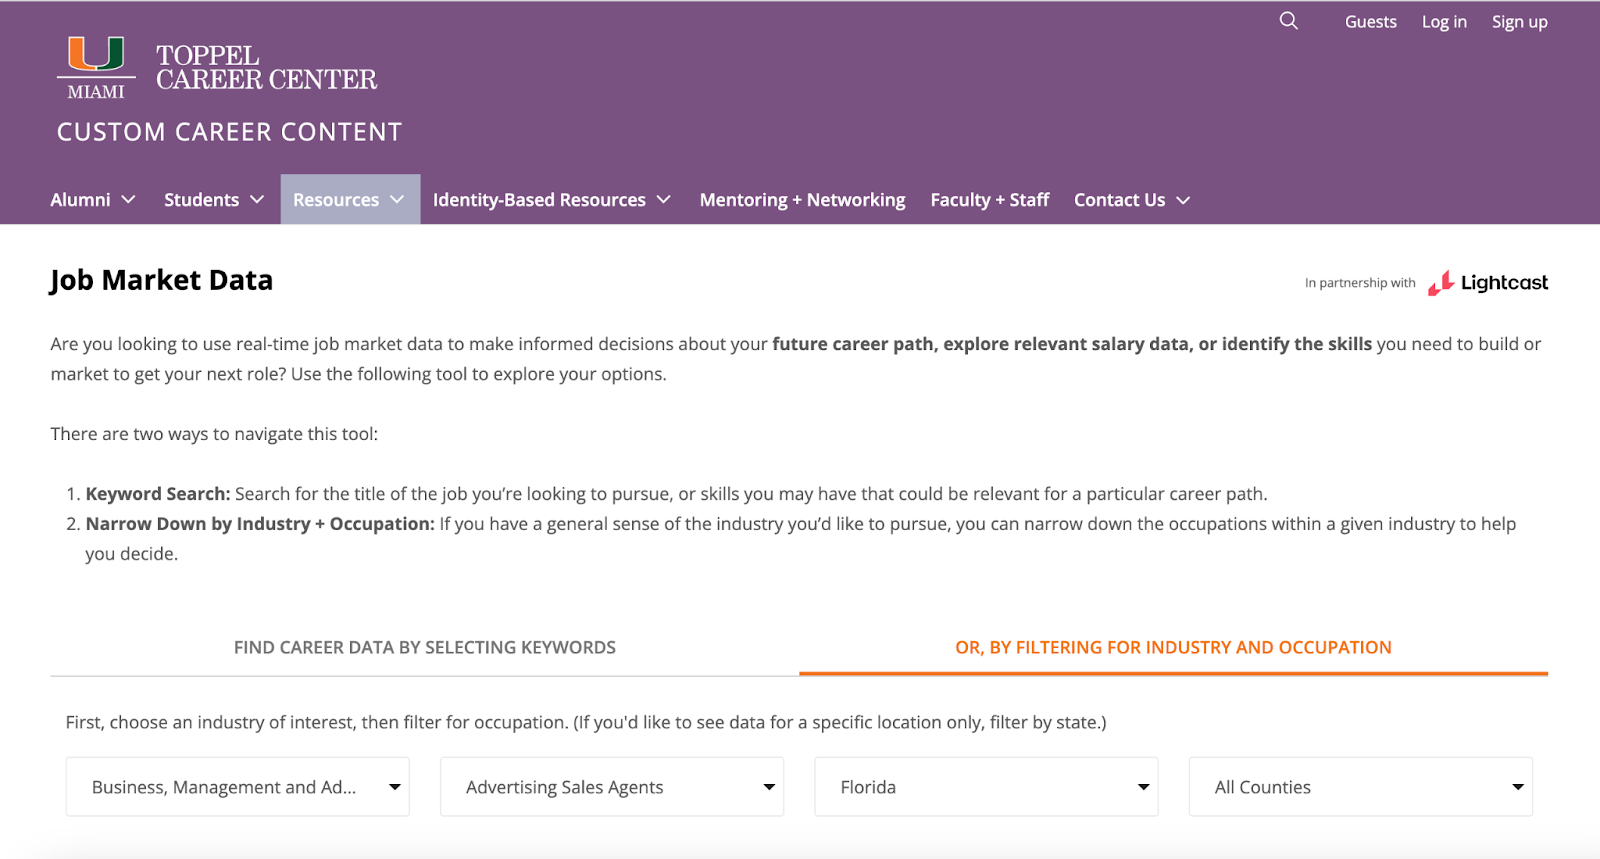Viewport: 1600px width, 859px height.
Task: Switch to the keyword search tab
Action: tap(424, 648)
